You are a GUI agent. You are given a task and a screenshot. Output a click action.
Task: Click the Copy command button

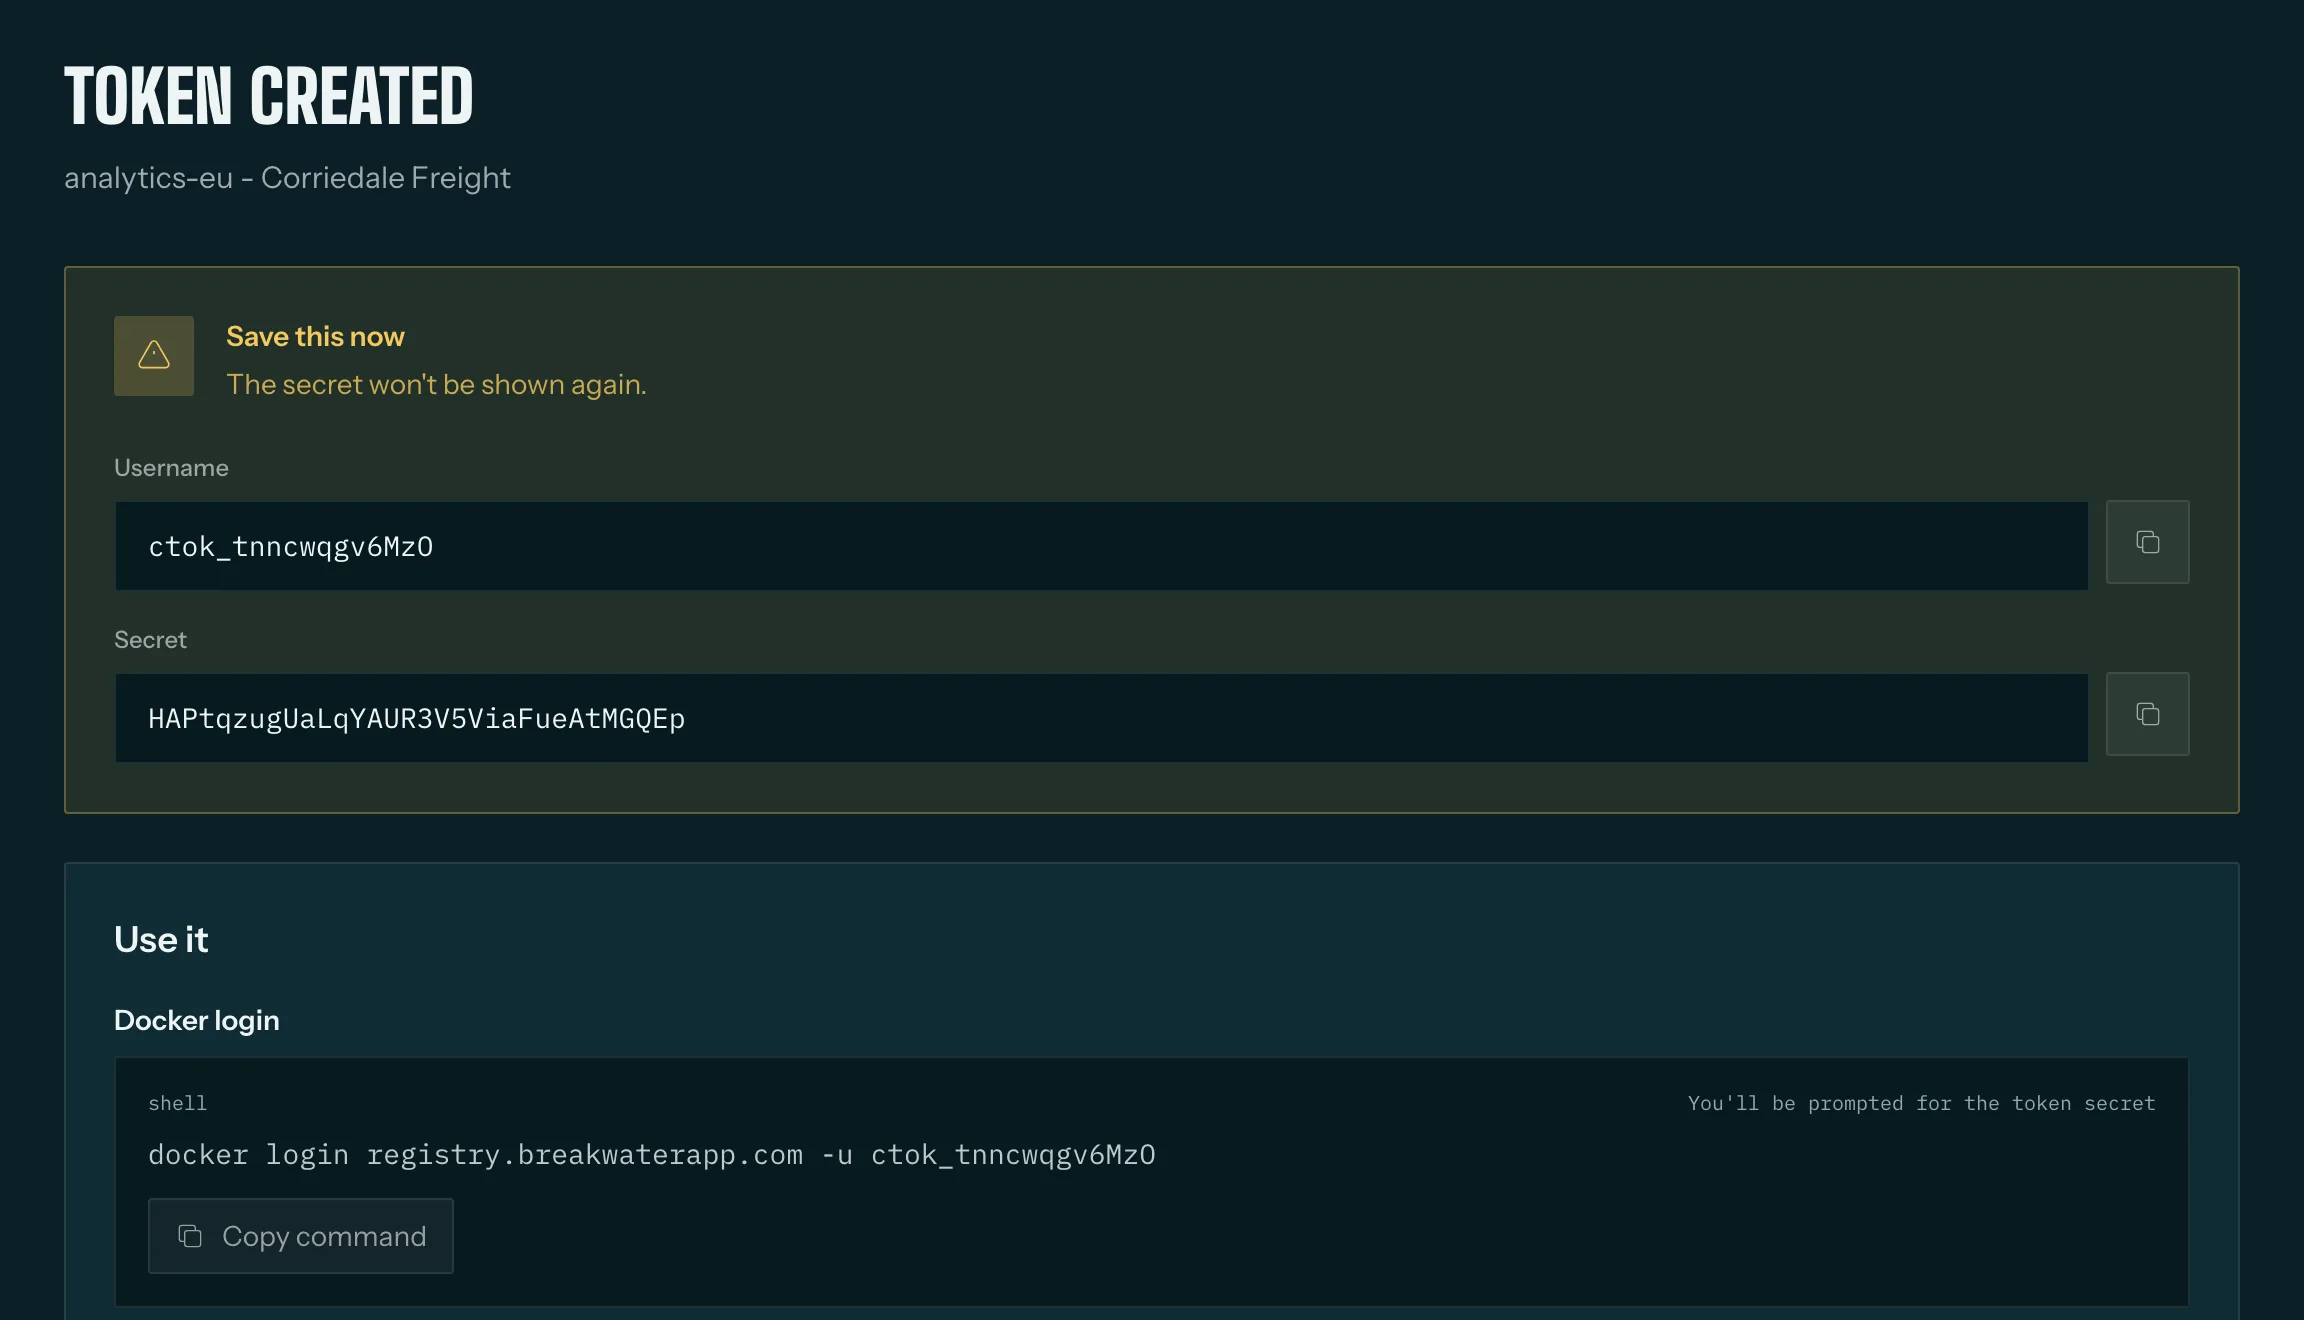coord(301,1236)
